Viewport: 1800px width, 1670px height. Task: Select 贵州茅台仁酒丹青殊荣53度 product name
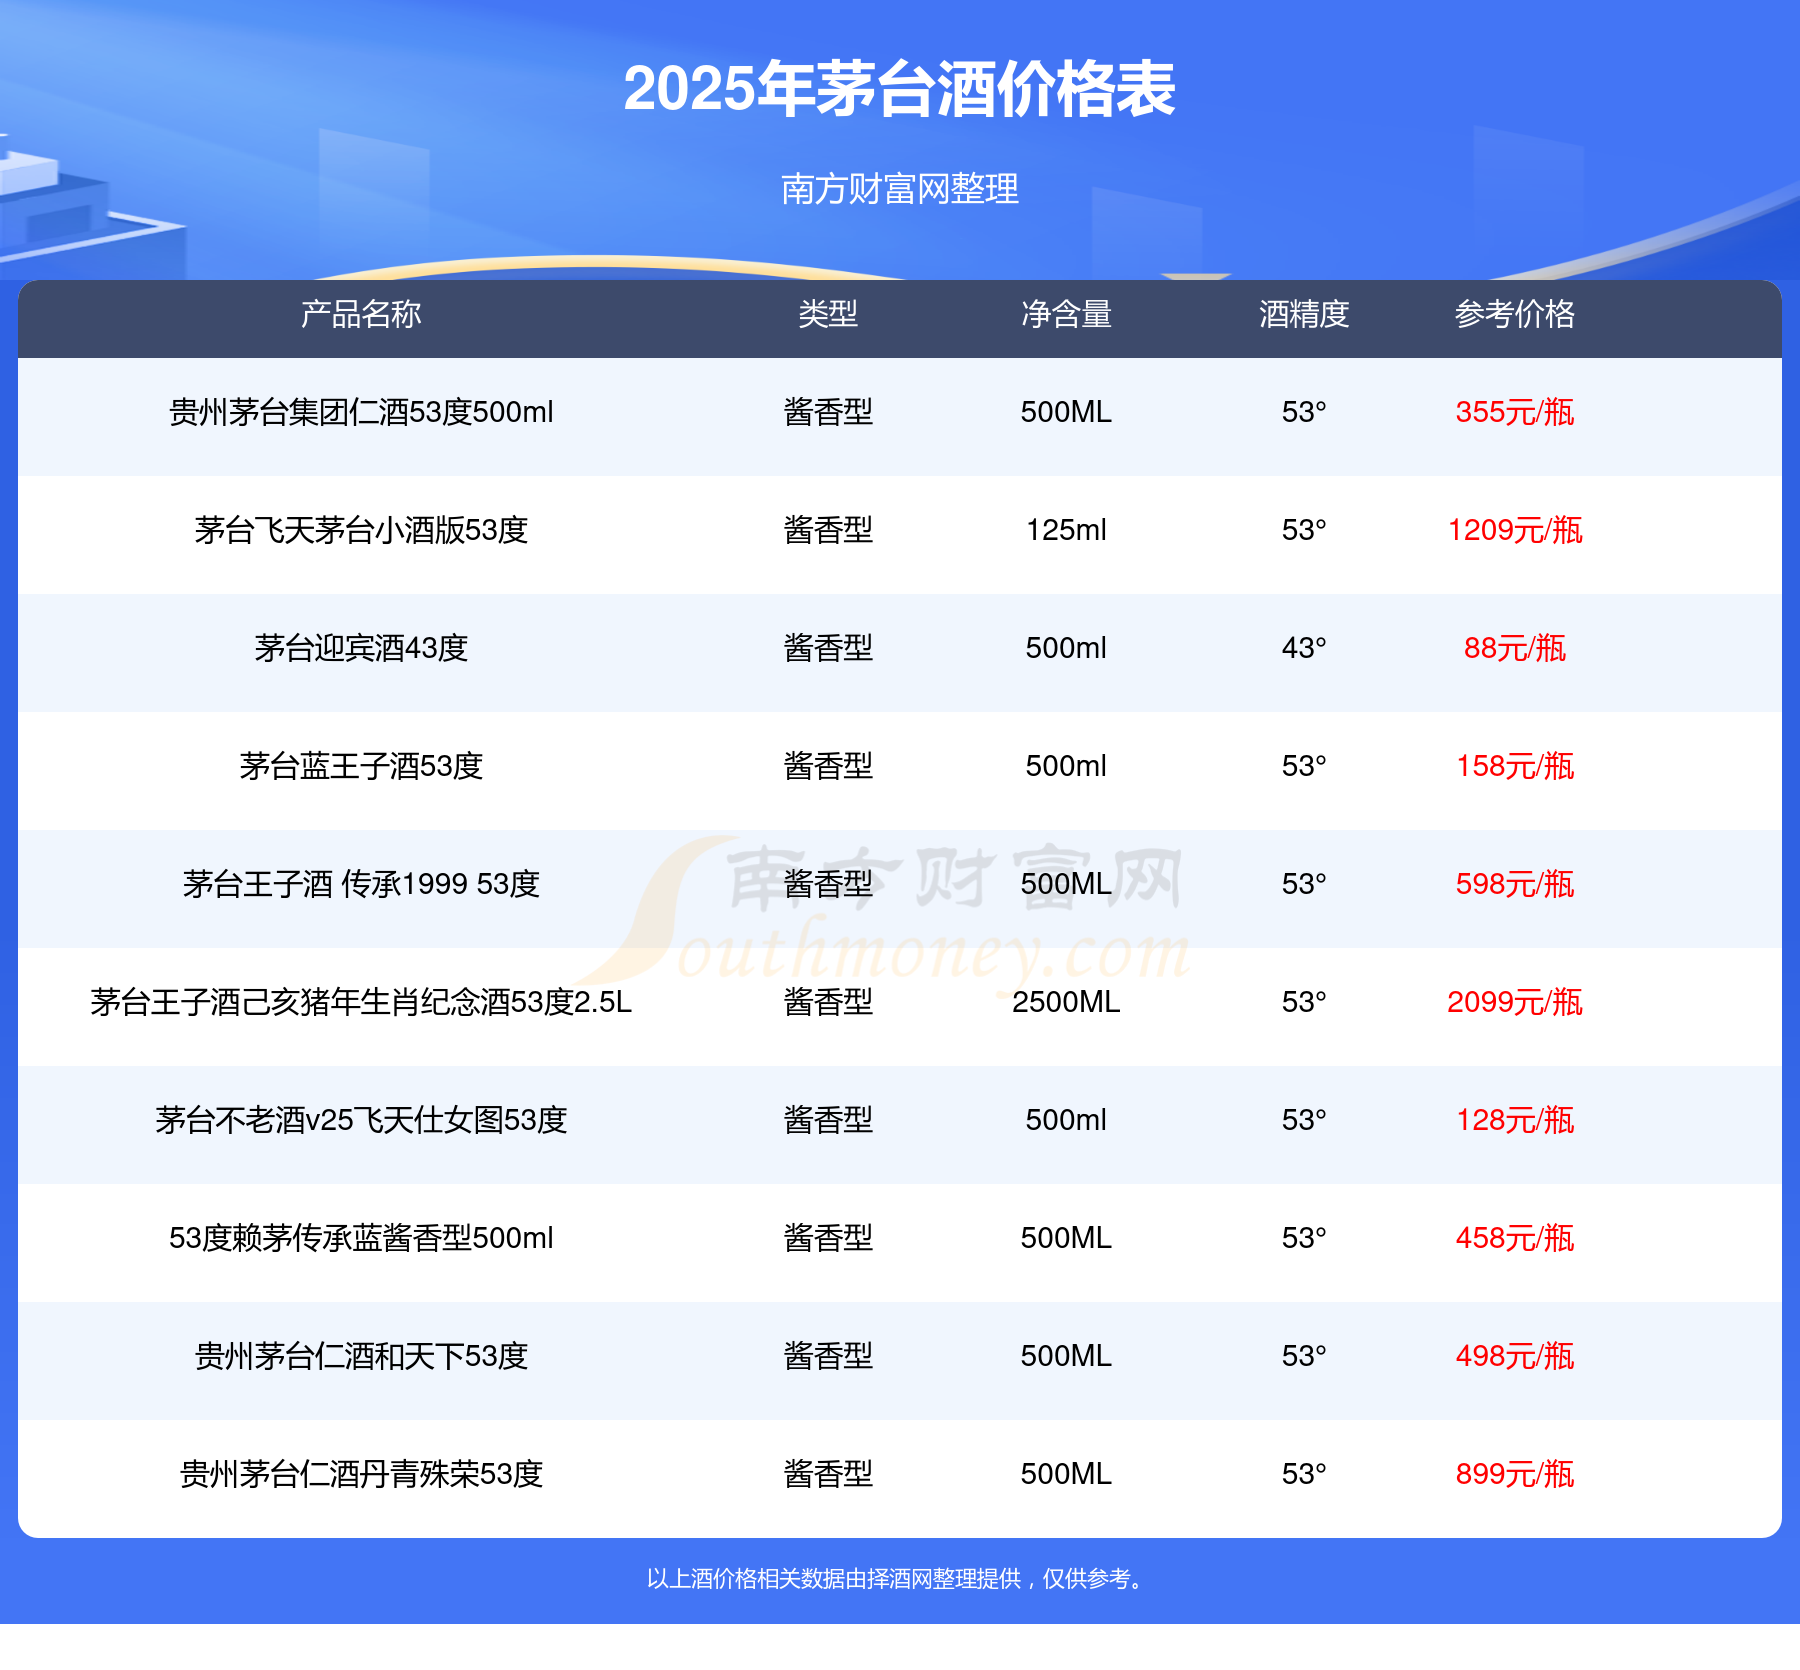coord(361,1474)
